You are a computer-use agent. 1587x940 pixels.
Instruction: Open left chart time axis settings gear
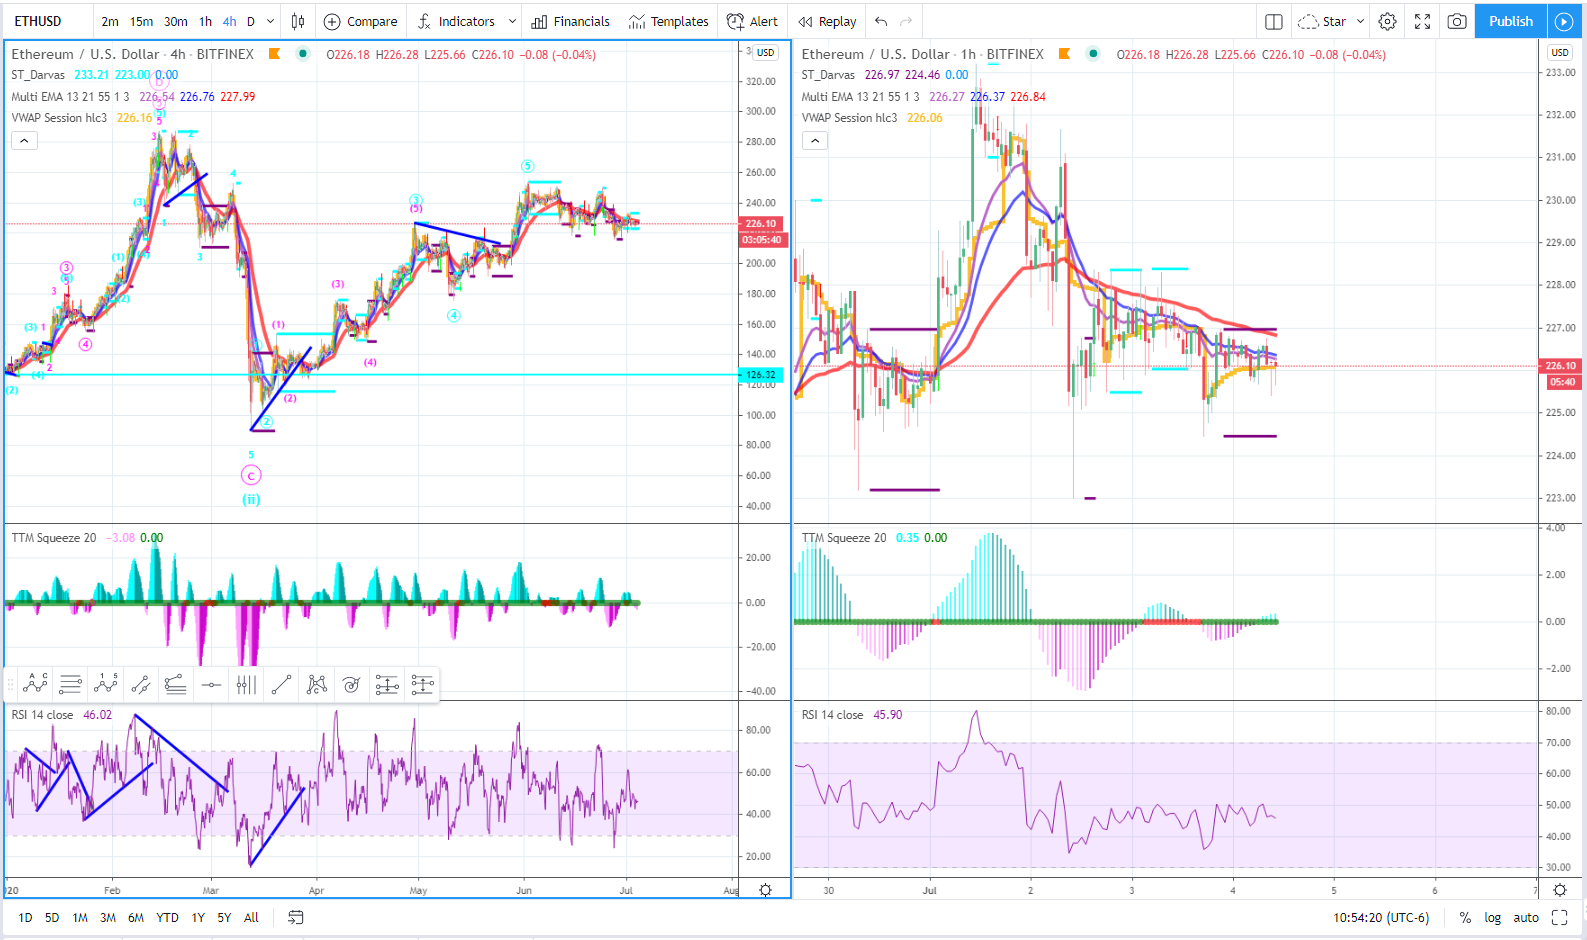click(x=765, y=889)
